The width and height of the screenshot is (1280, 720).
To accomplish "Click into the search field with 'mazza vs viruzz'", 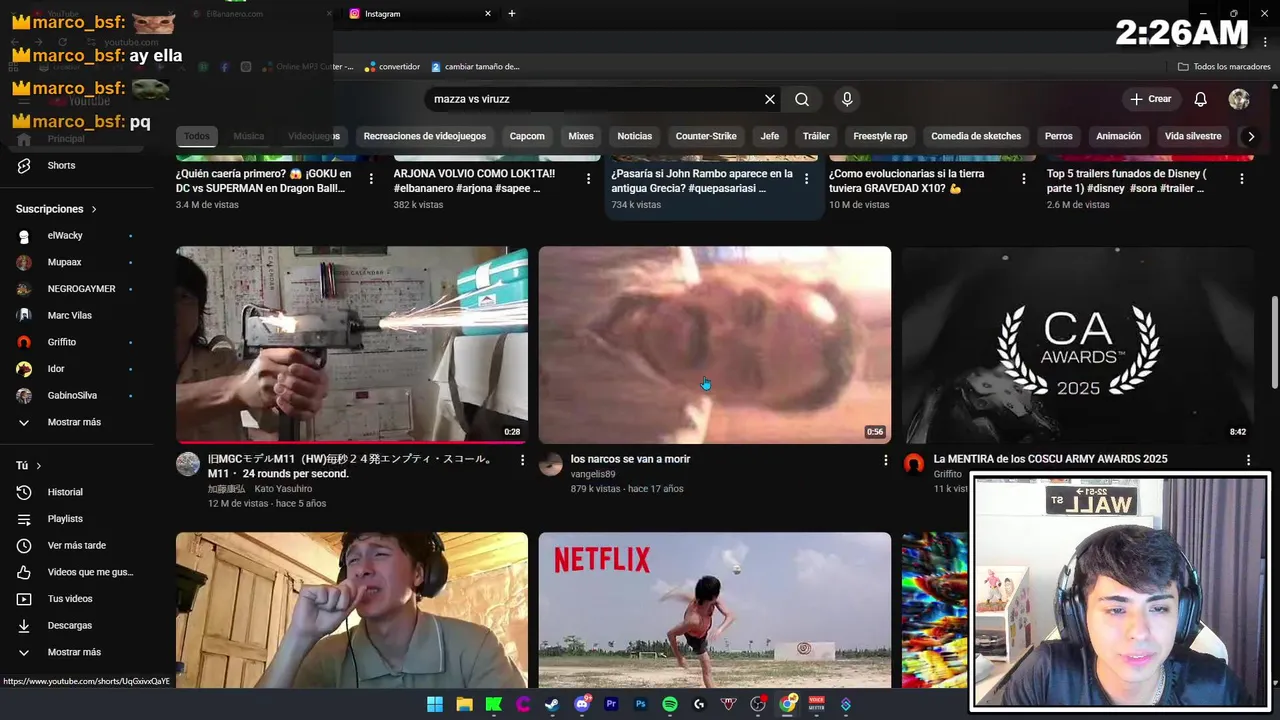I will [595, 99].
